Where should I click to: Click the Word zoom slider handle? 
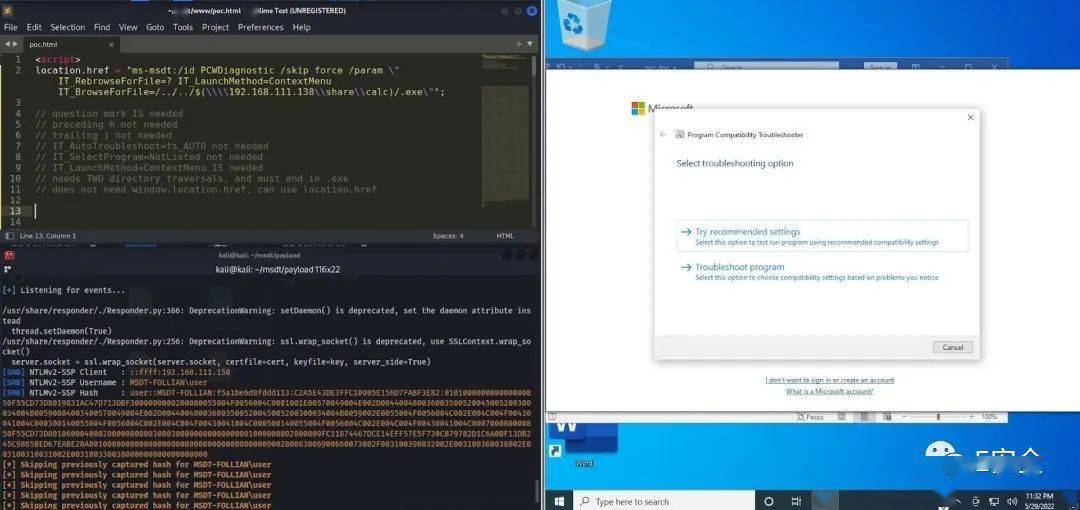click(x=938, y=417)
